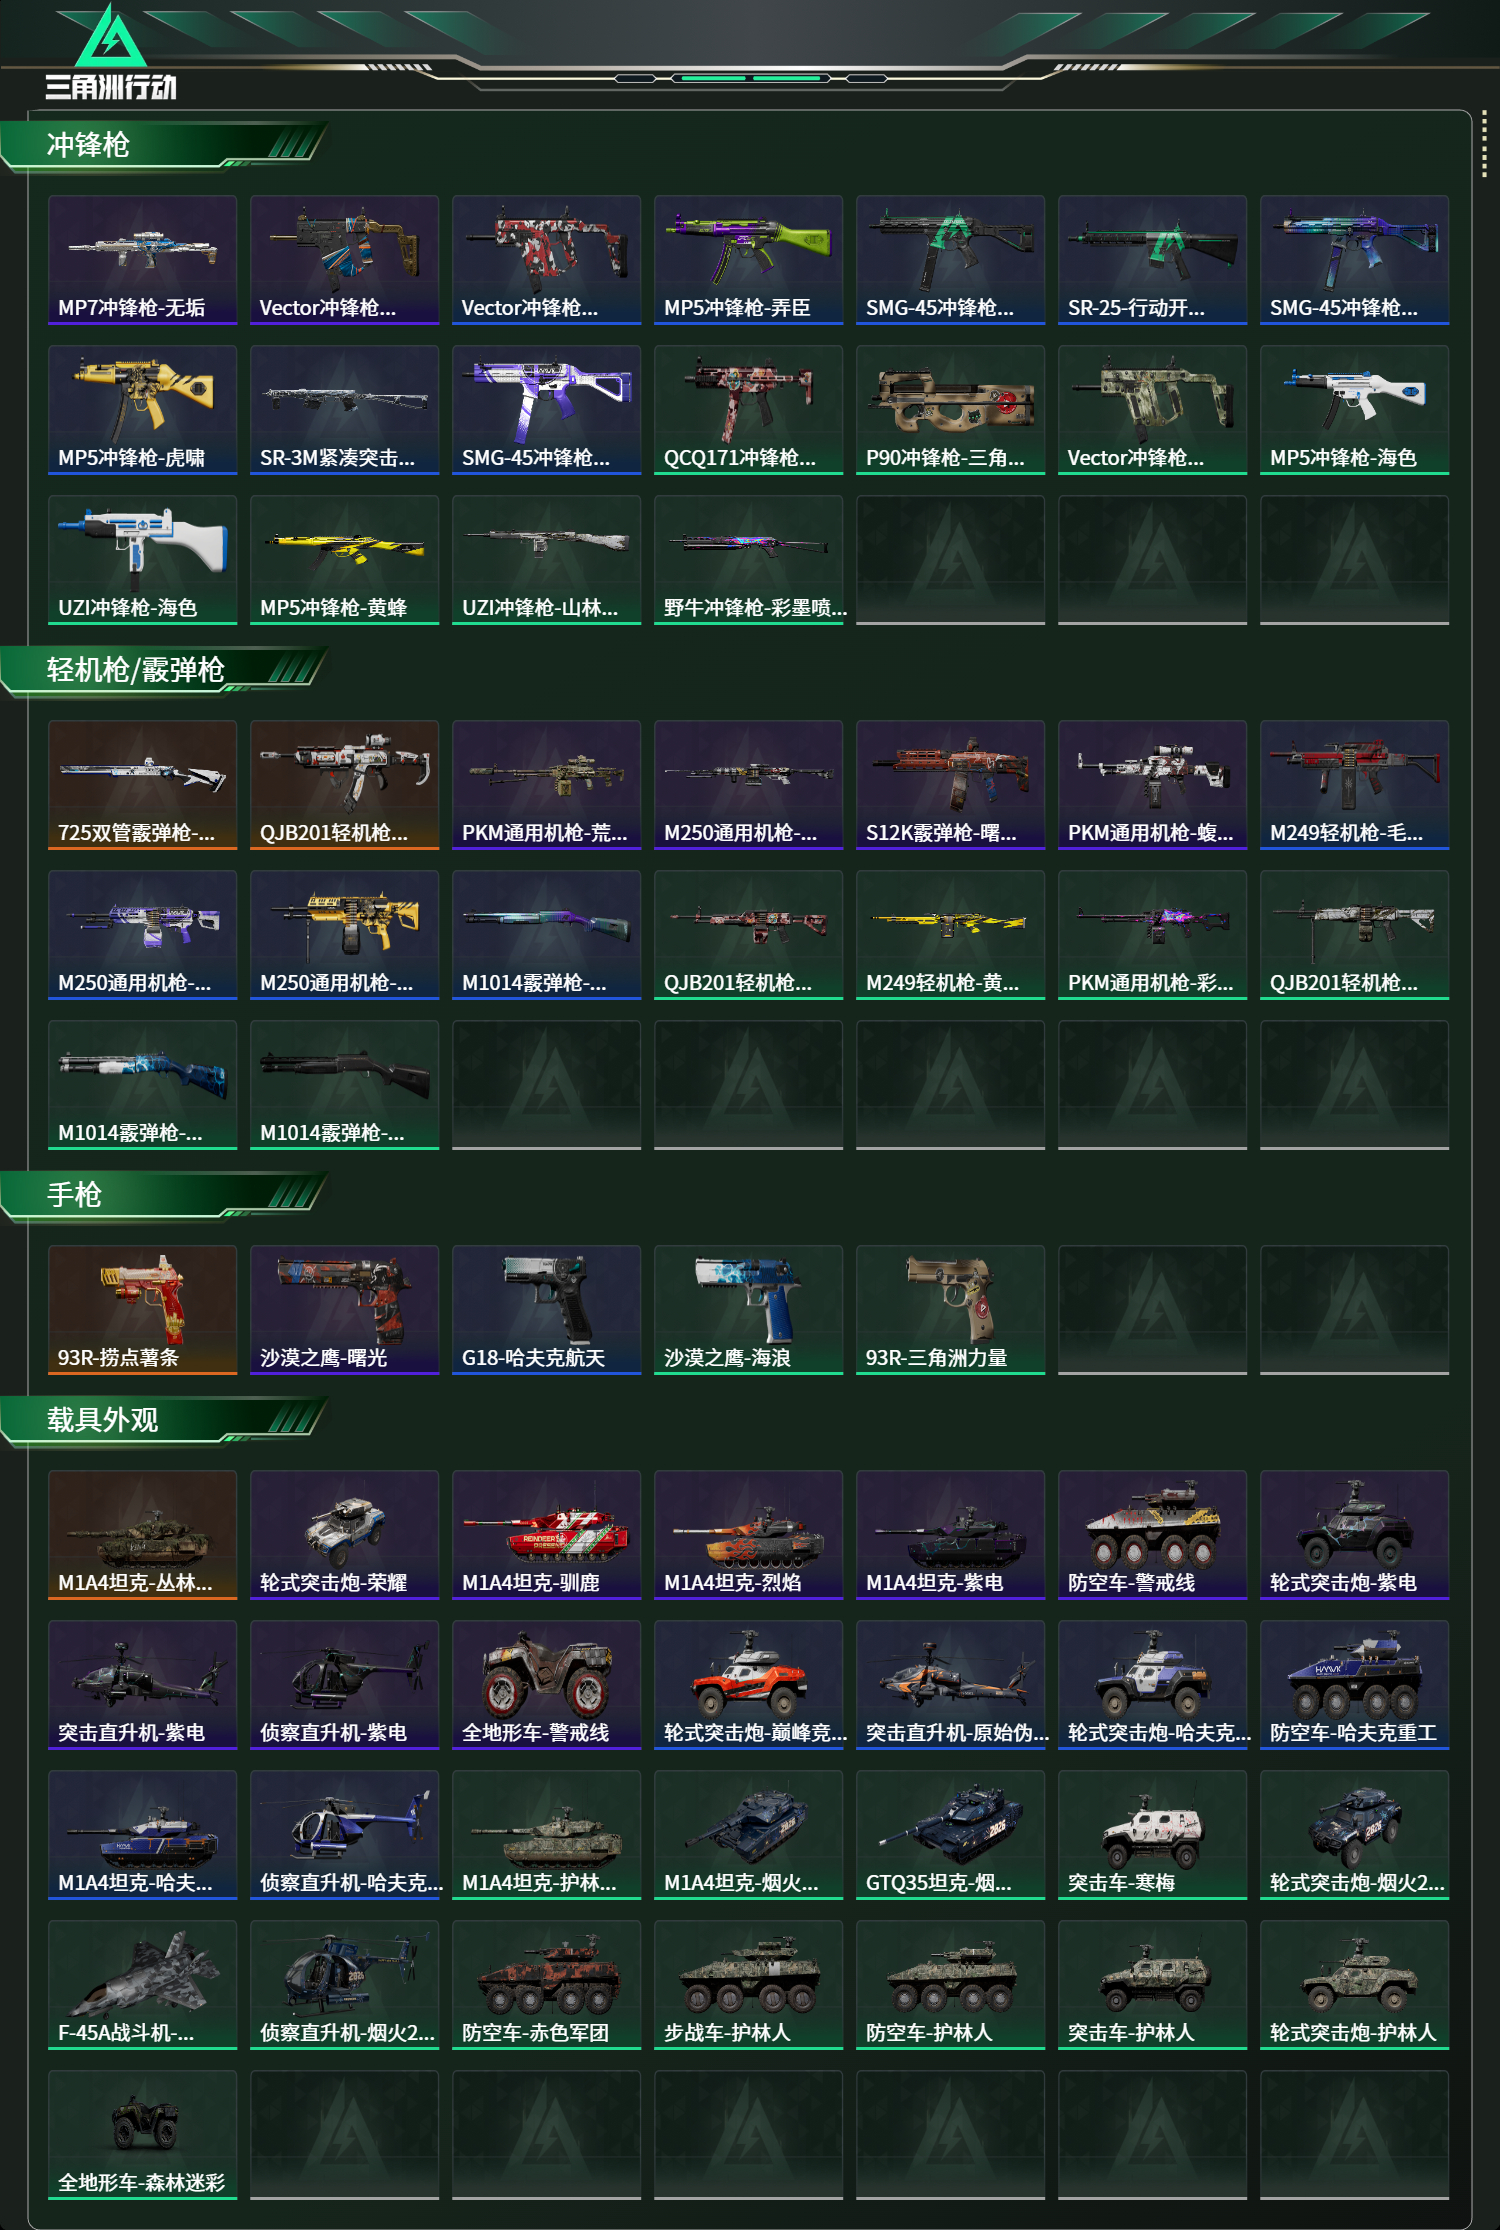Screen dimensions: 1500x2230
Task: Select the G18-哈夫克航天 pistol icon
Action: pyautogui.click(x=546, y=1310)
